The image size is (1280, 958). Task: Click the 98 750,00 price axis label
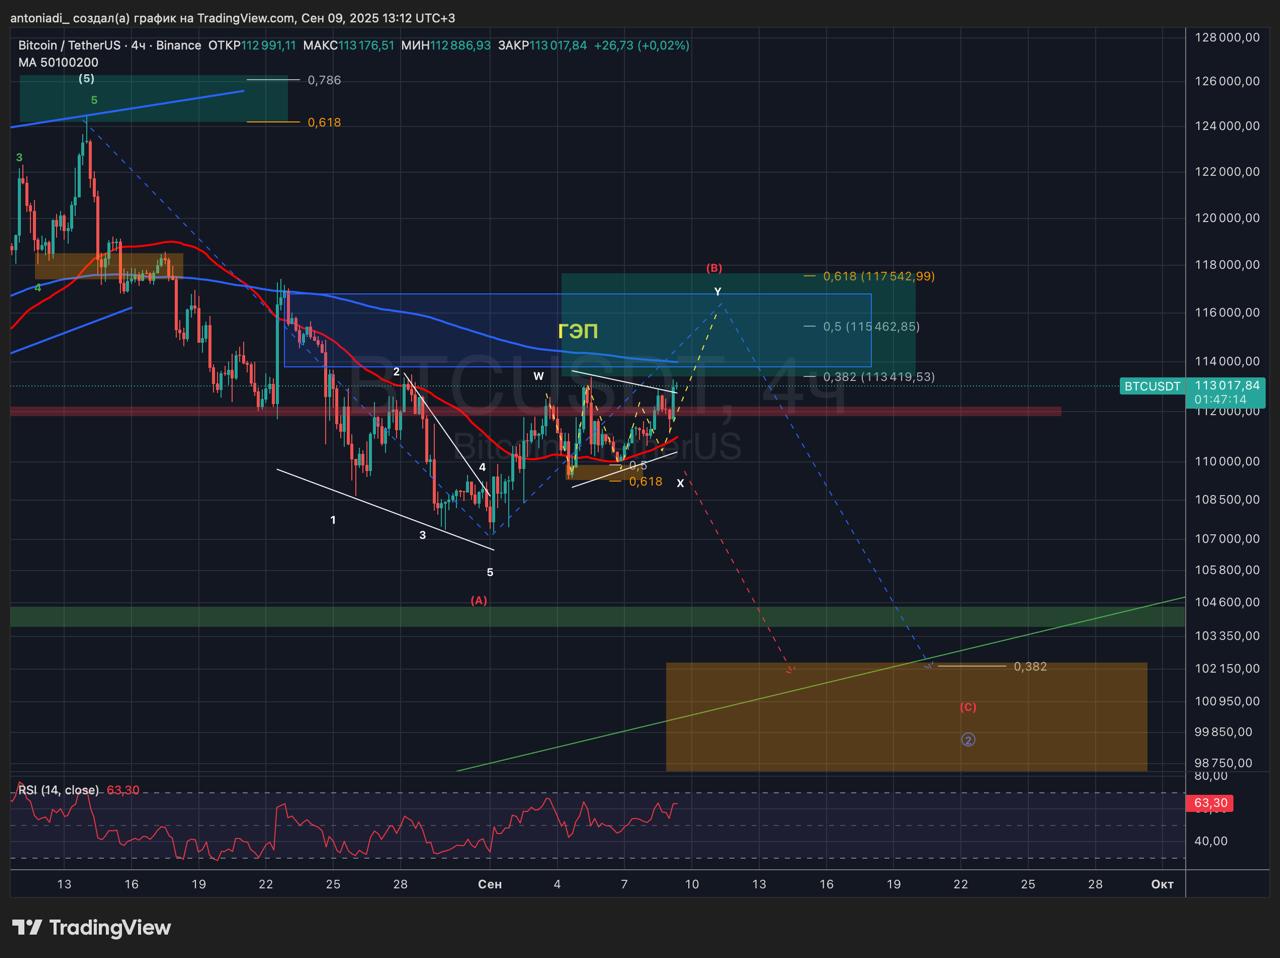tap(1224, 762)
